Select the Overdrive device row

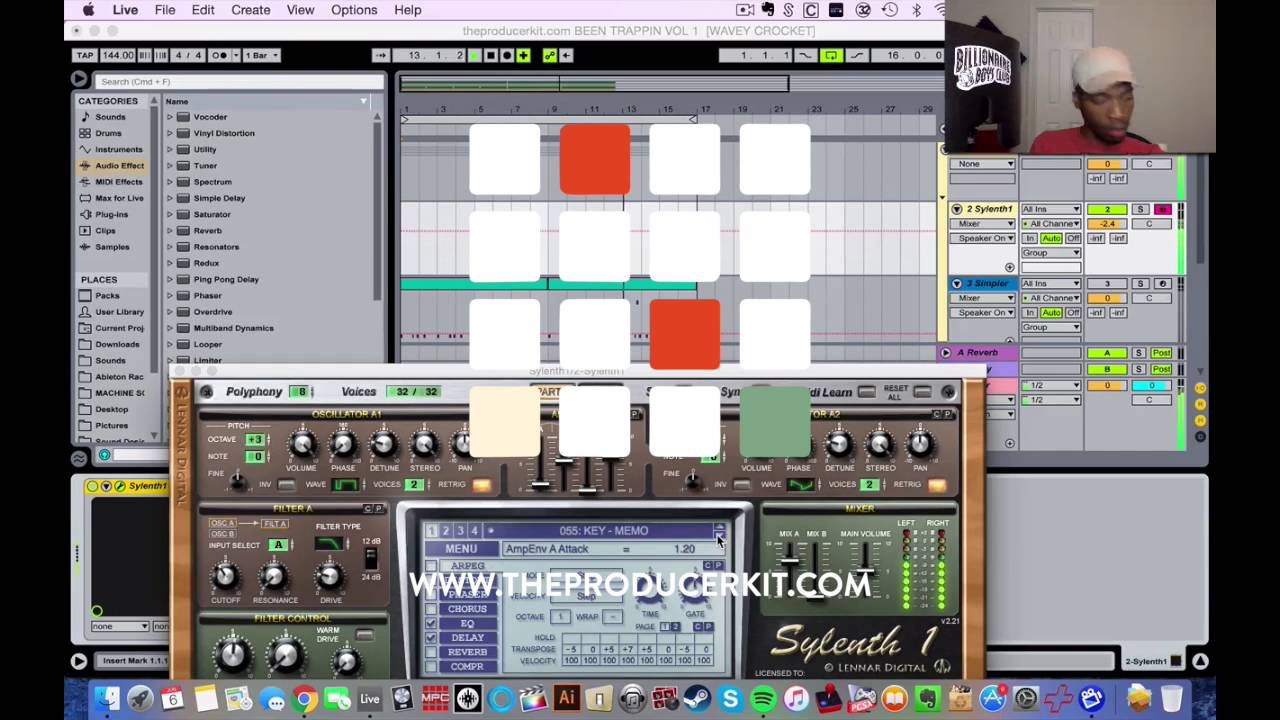(268, 311)
